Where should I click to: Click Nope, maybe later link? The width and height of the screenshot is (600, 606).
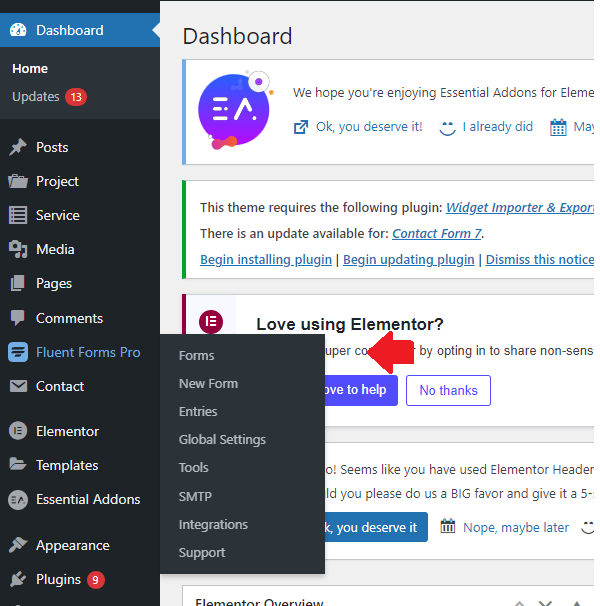point(516,528)
